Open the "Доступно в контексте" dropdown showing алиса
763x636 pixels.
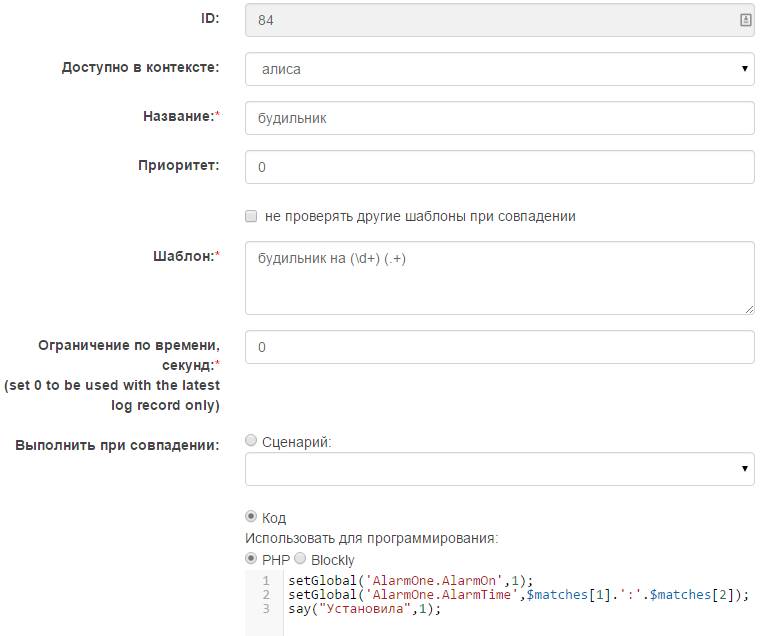click(499, 69)
